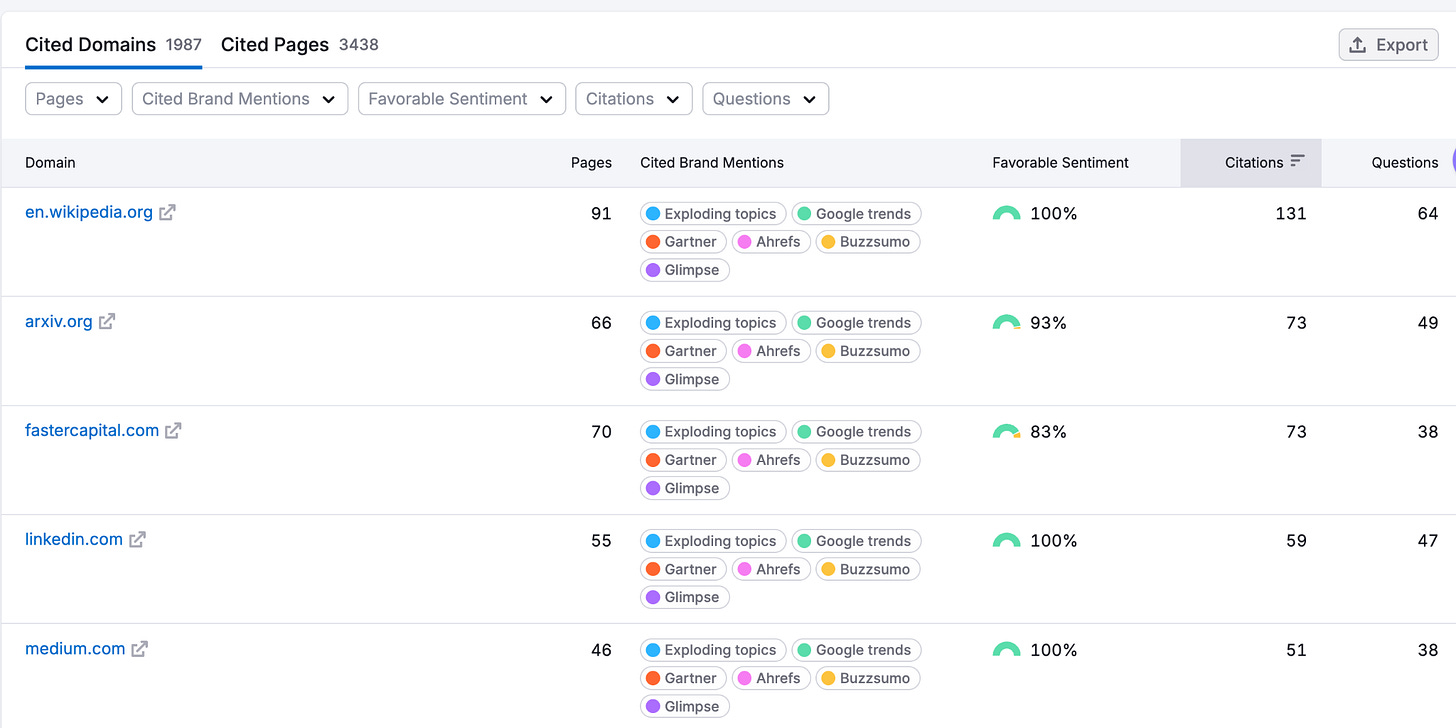Click favorable sentiment gauge for en.wikipedia.org row
Viewport: 1456px width, 728px height.
pyautogui.click(x=1006, y=213)
